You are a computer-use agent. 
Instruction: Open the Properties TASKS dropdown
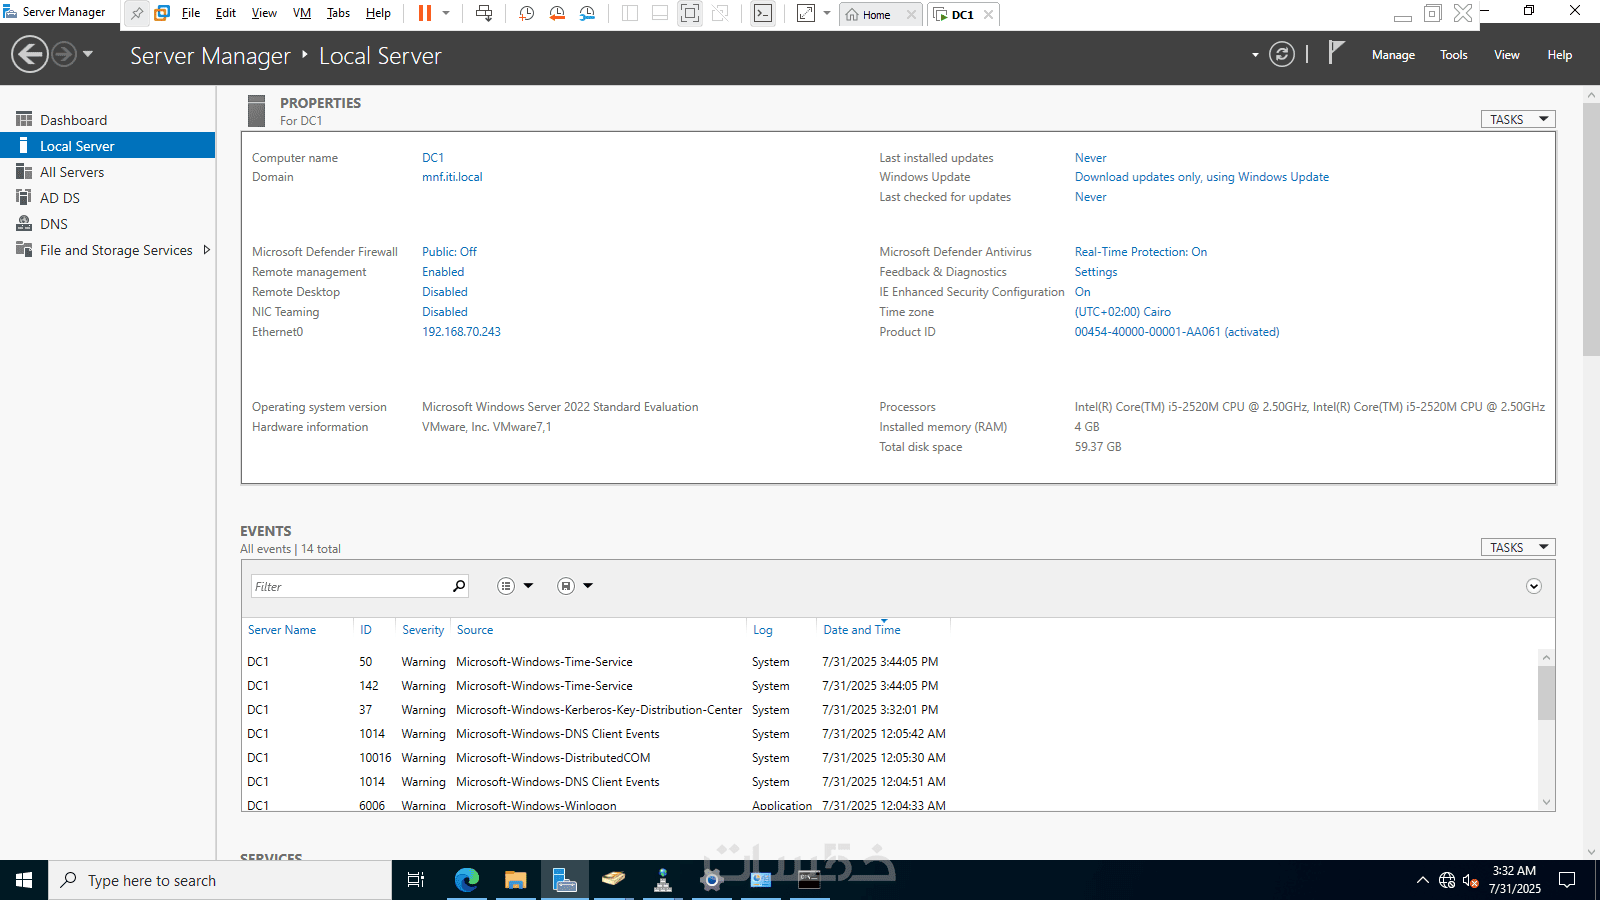click(x=1518, y=119)
